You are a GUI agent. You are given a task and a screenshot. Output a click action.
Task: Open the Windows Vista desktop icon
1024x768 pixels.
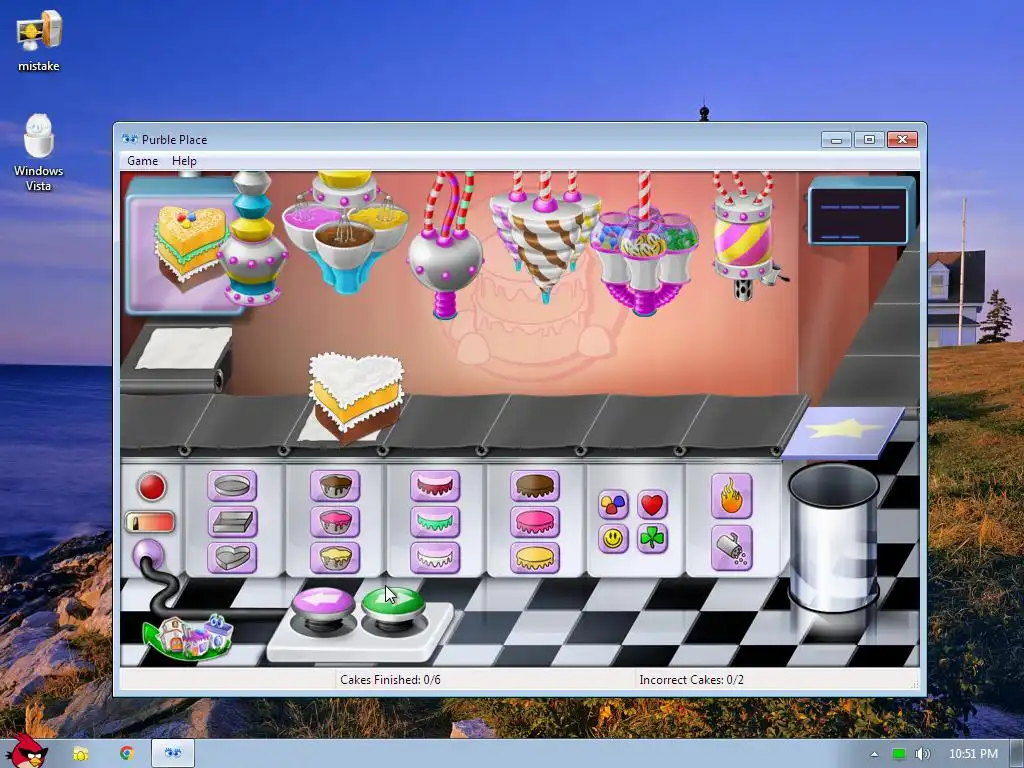pos(39,153)
